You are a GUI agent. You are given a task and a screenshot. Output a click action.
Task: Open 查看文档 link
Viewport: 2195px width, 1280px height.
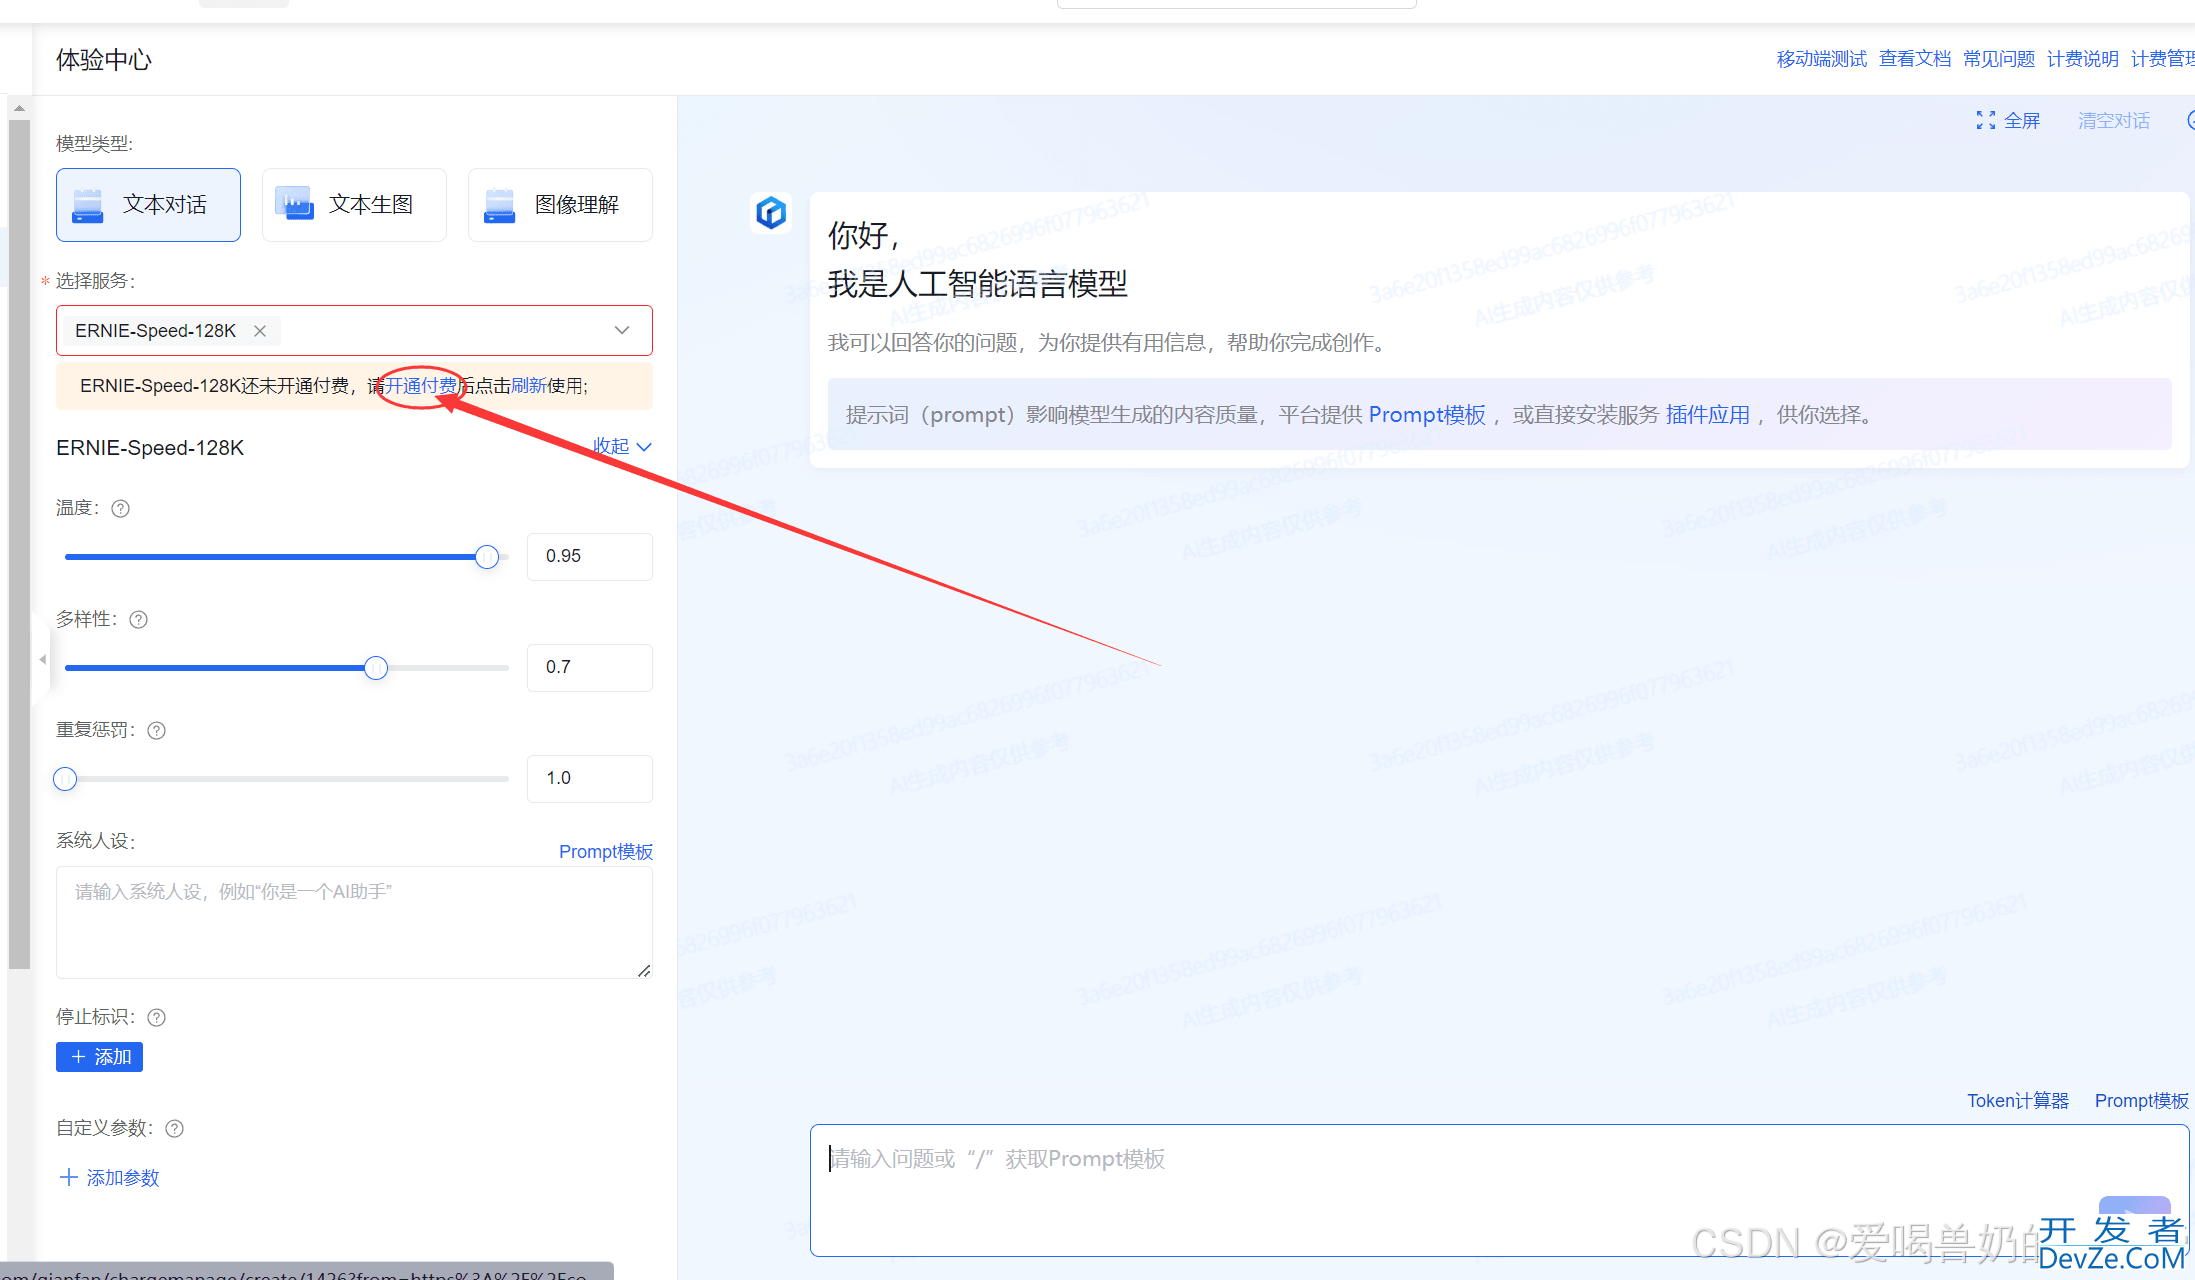coord(1915,59)
